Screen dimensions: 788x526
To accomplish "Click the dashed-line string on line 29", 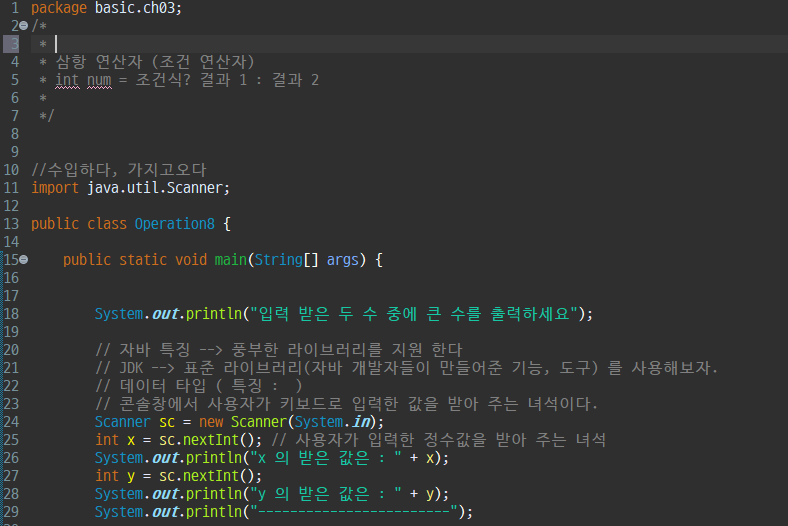I will (354, 512).
